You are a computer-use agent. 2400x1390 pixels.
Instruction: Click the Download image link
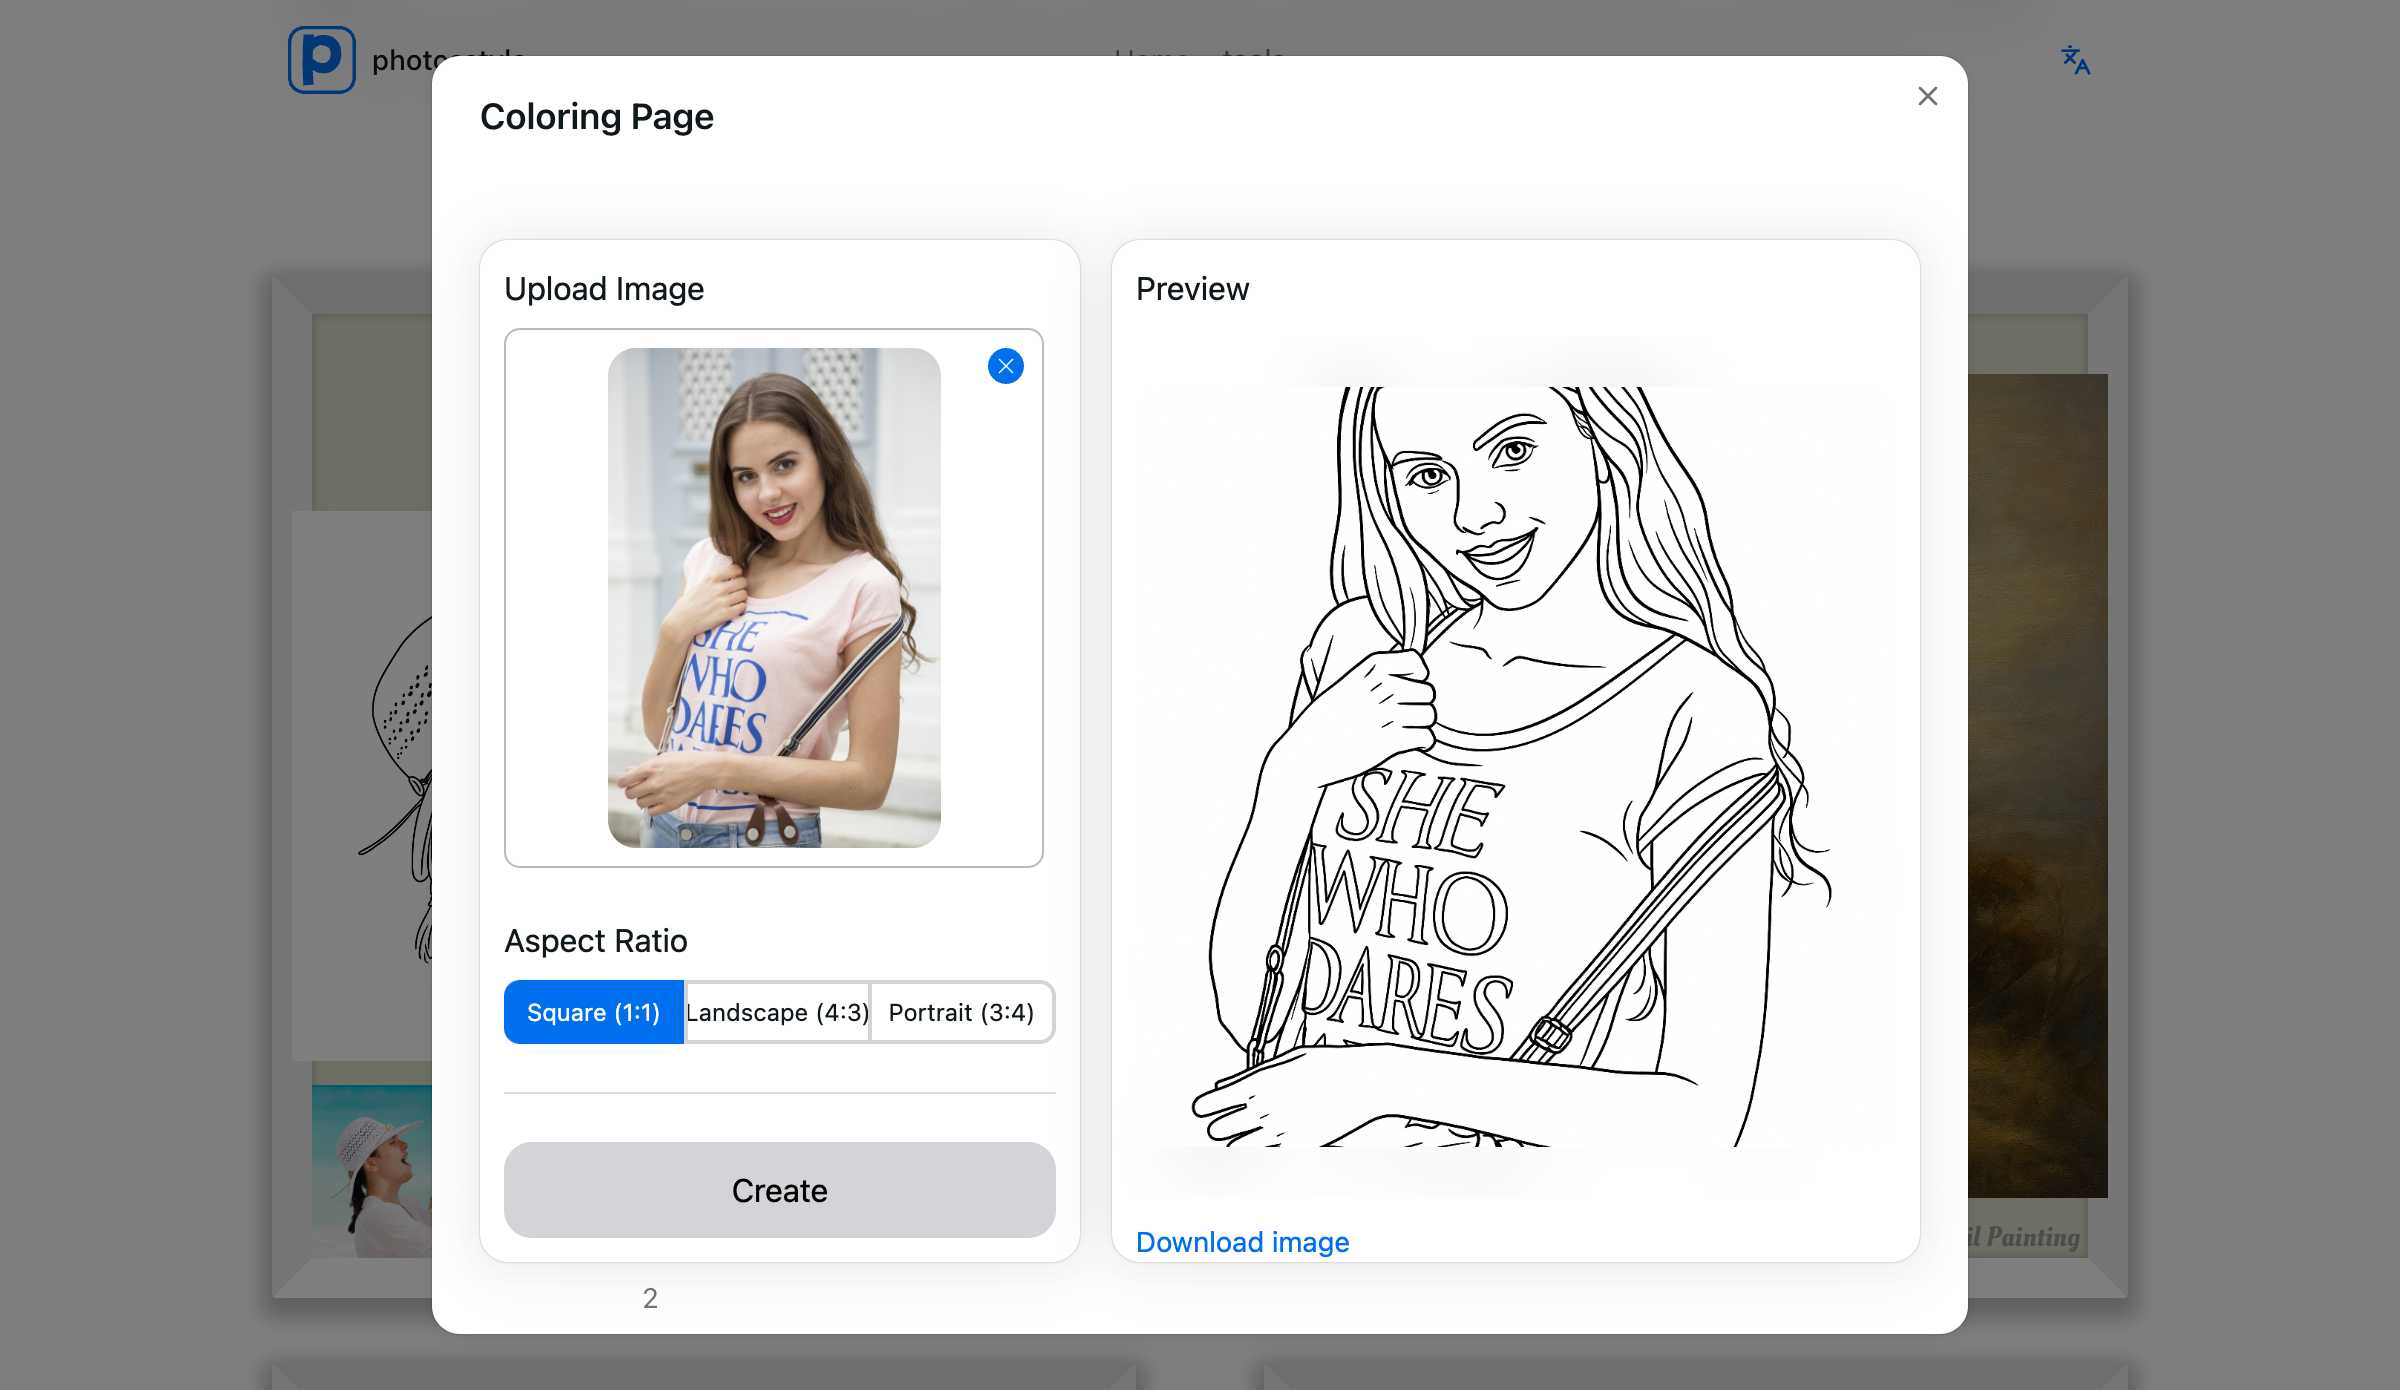tap(1242, 1242)
